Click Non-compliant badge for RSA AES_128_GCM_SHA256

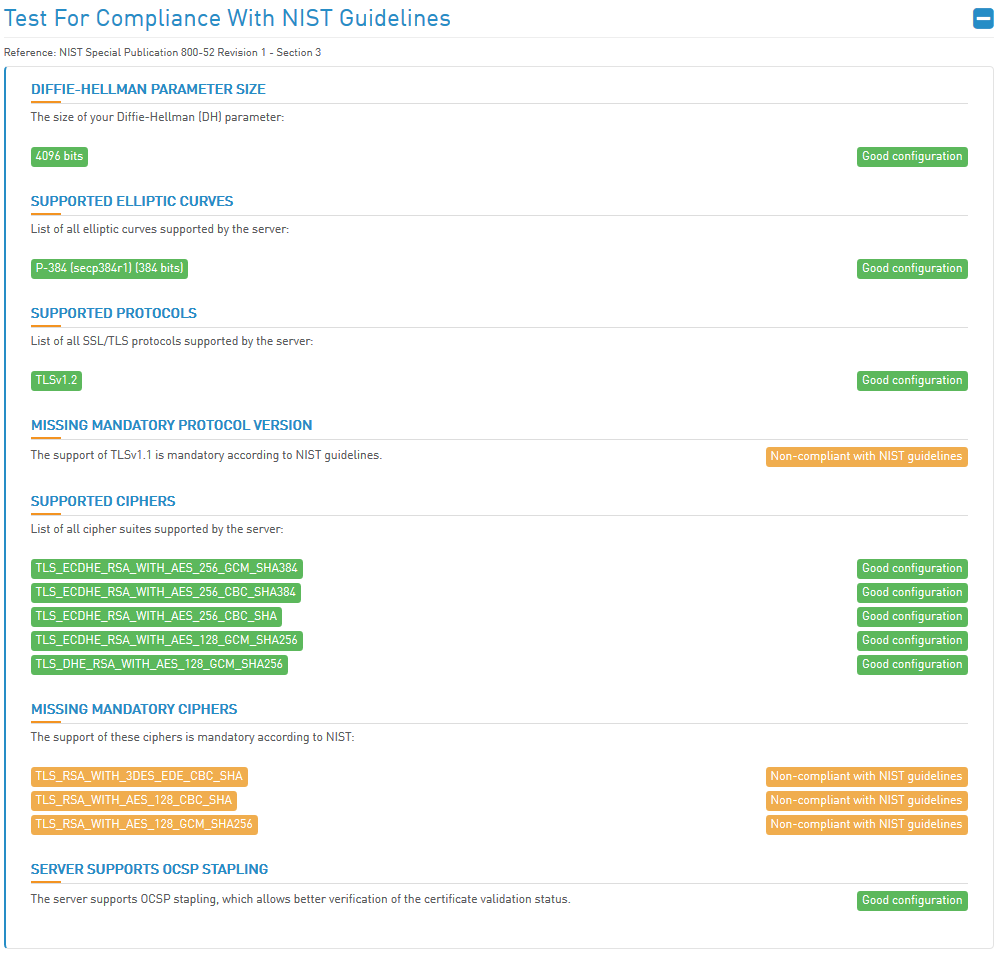pos(867,824)
